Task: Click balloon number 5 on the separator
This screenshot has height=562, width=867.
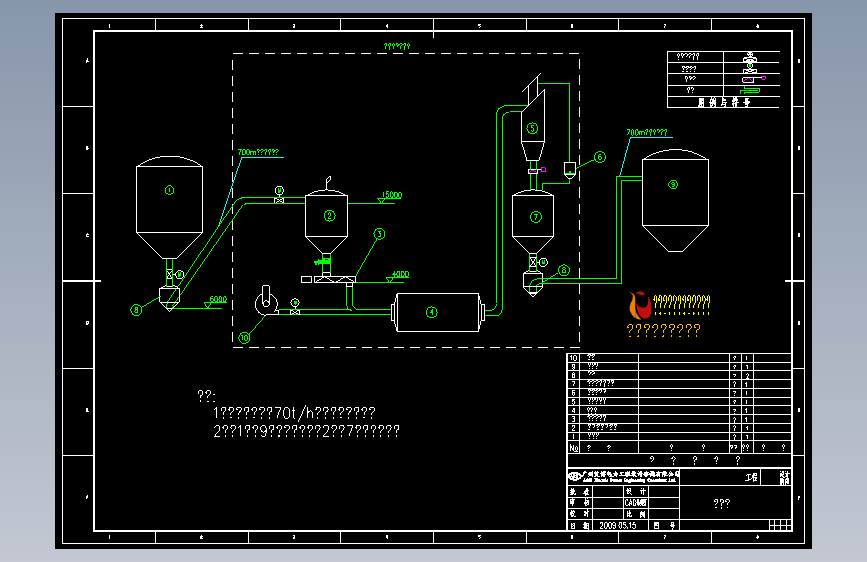Action: point(532,128)
